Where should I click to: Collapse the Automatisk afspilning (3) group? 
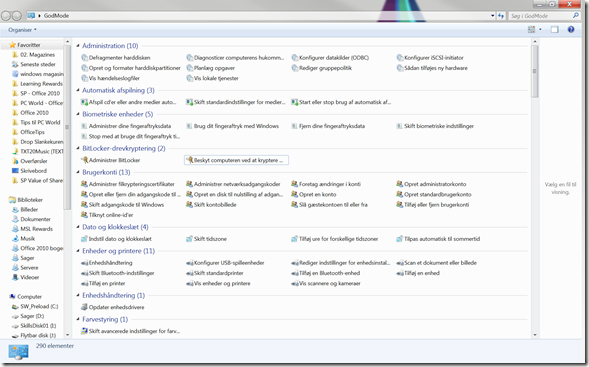[x=78, y=90]
